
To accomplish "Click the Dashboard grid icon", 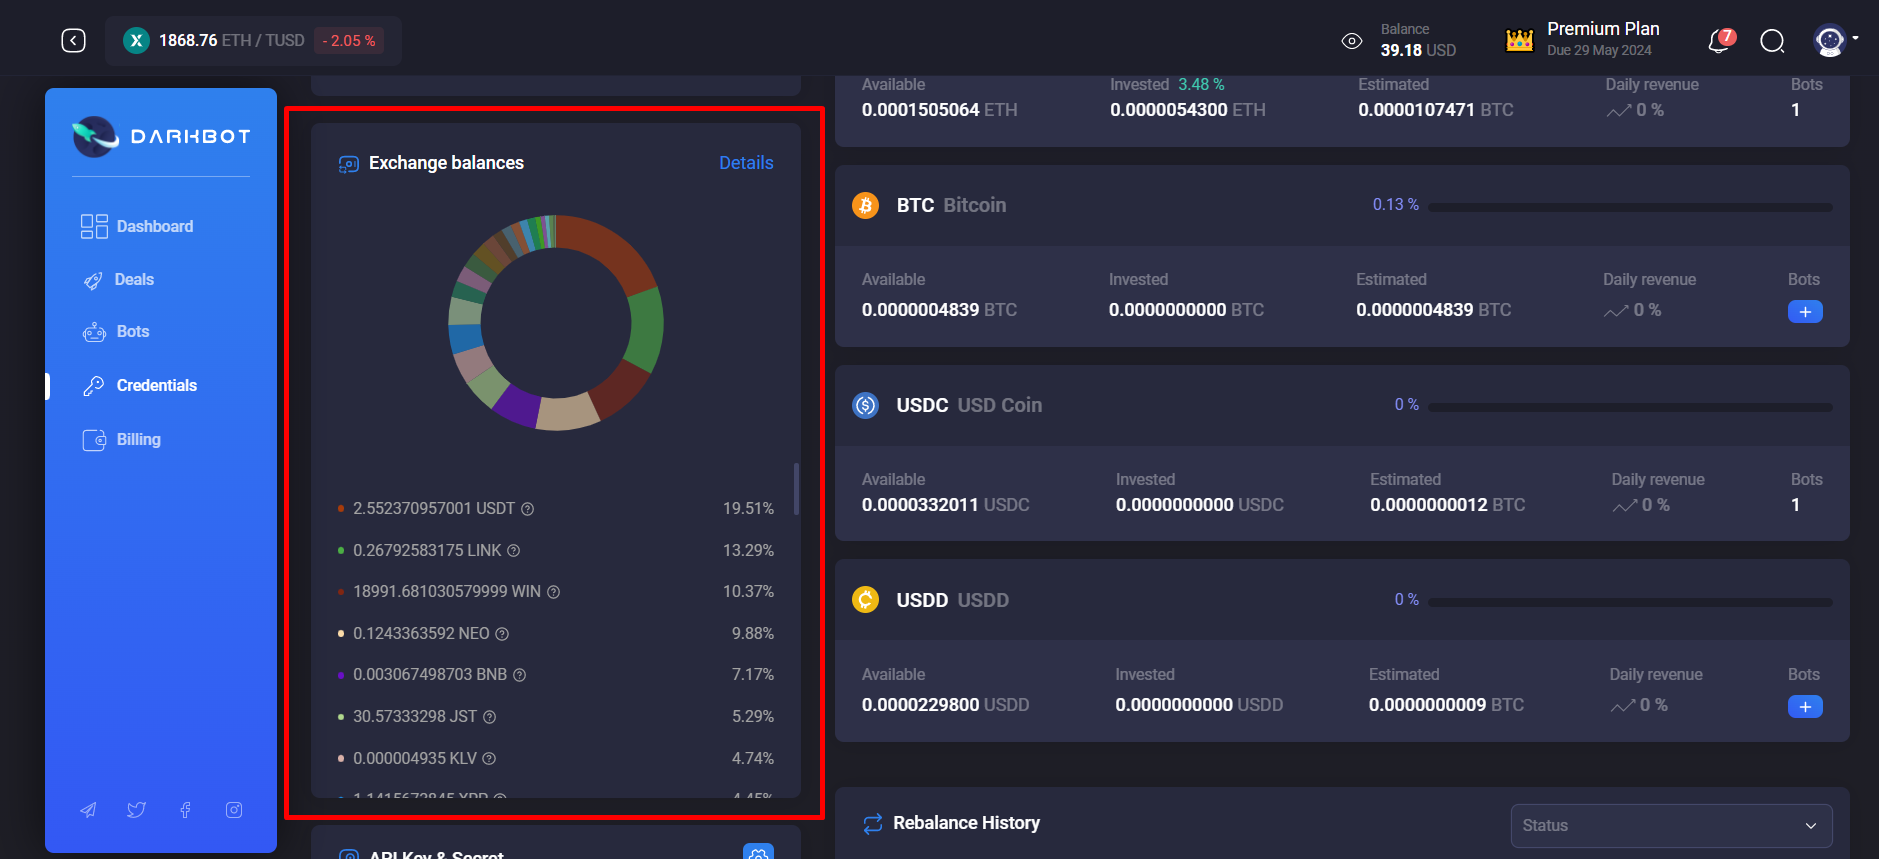I will (94, 226).
